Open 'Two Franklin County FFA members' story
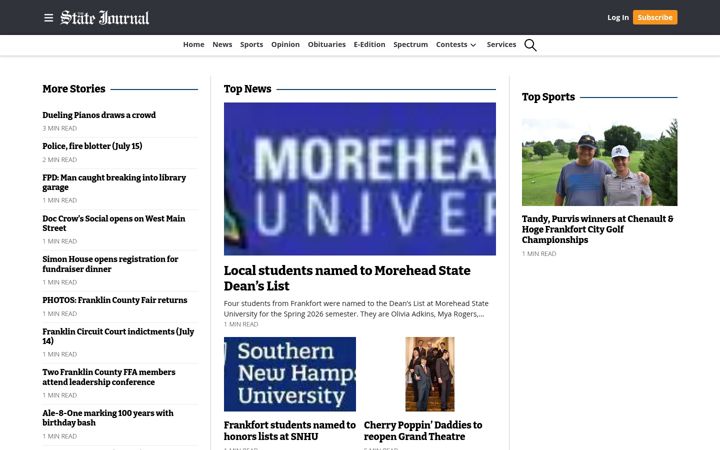The image size is (720, 450). [109, 377]
